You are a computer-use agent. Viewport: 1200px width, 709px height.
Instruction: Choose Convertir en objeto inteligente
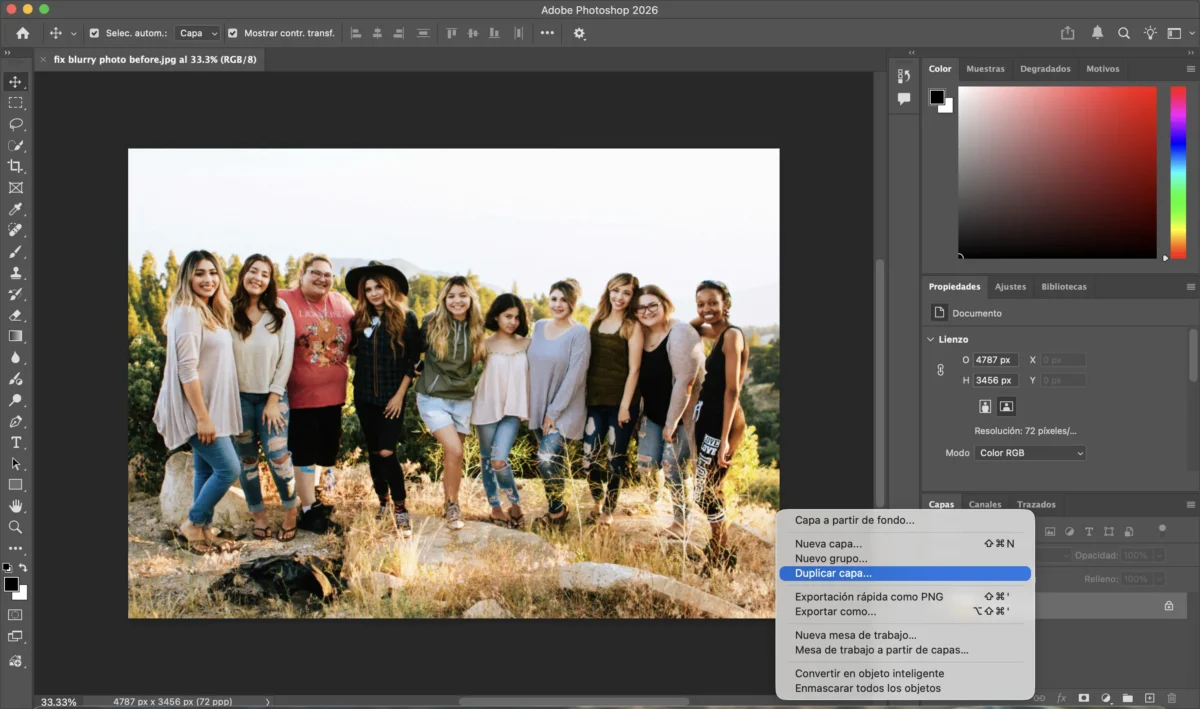pyautogui.click(x=904, y=674)
